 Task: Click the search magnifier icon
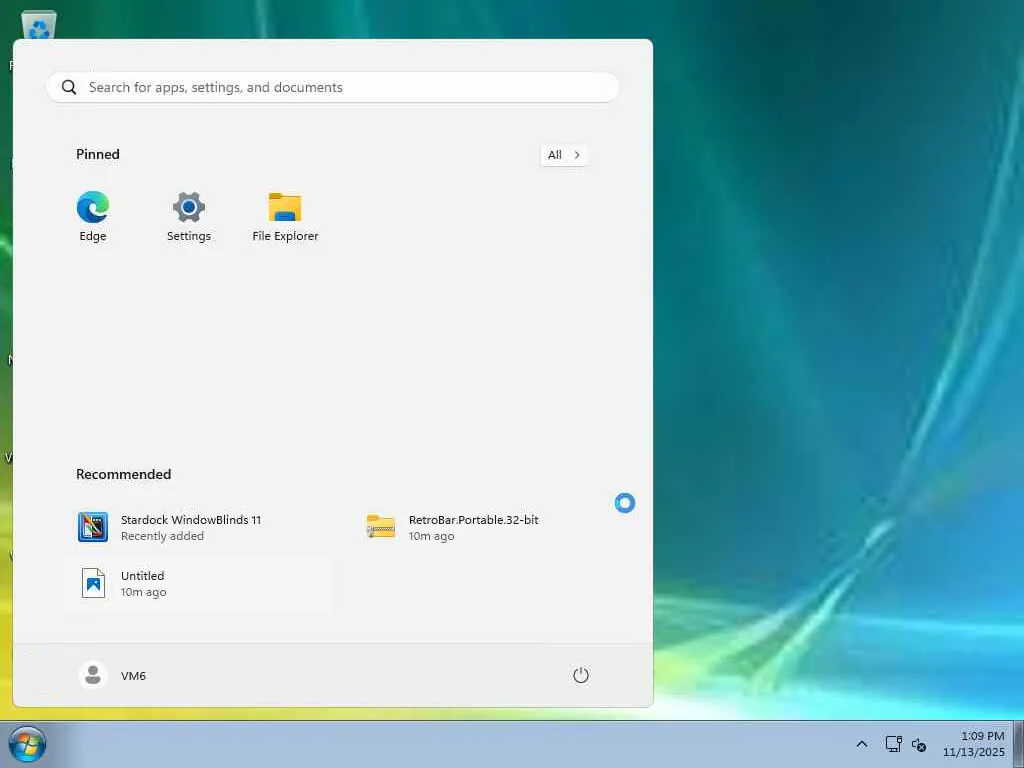(69, 88)
